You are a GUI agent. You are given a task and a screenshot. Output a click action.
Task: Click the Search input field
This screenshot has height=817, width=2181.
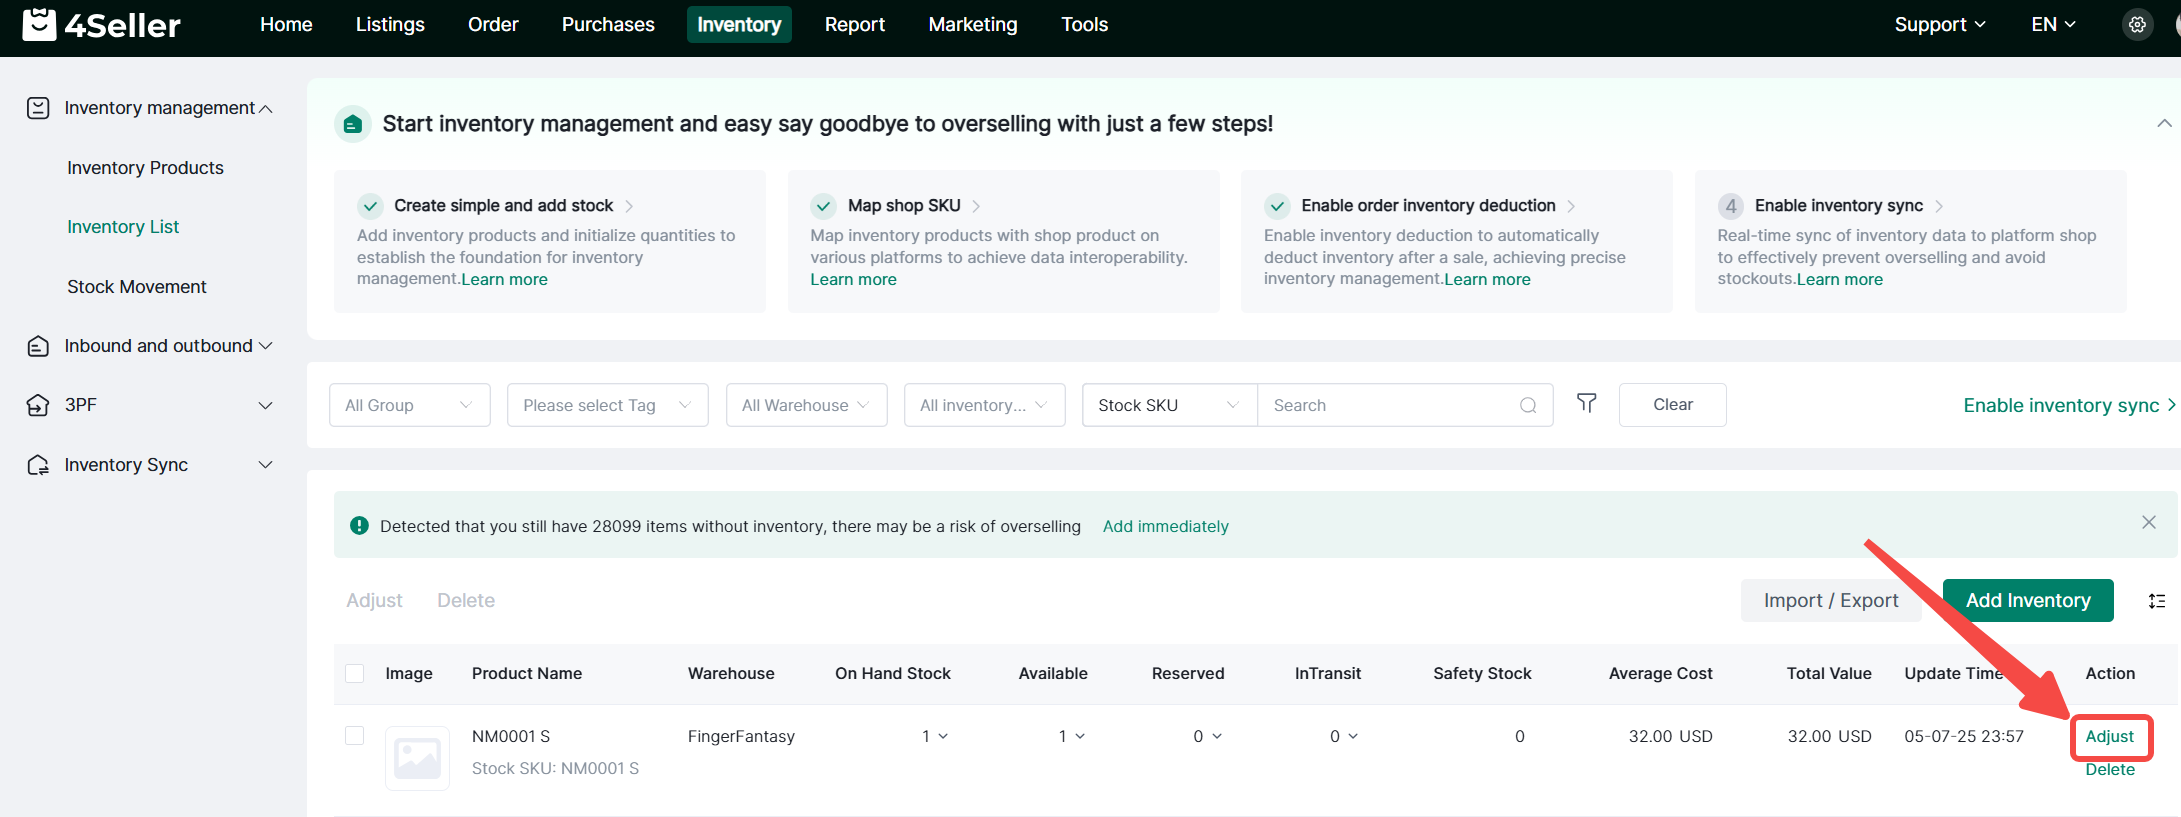[x=1390, y=405]
